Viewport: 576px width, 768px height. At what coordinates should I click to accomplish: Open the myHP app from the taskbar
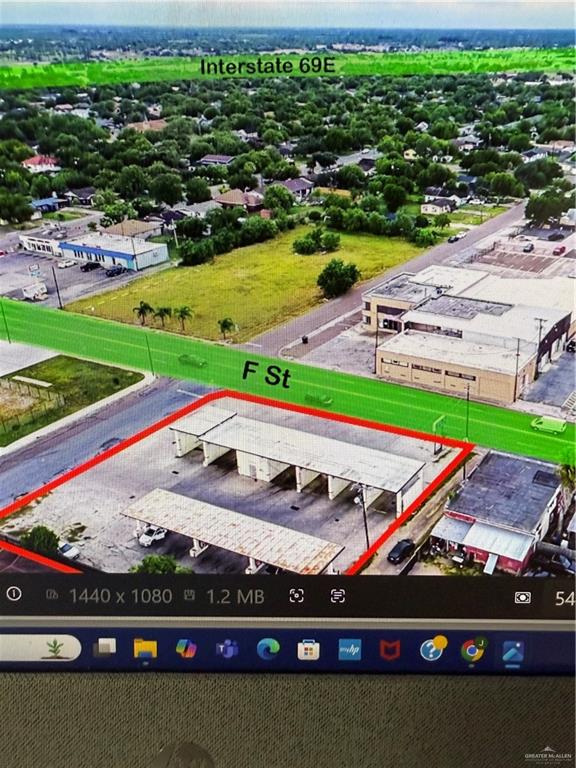click(350, 649)
